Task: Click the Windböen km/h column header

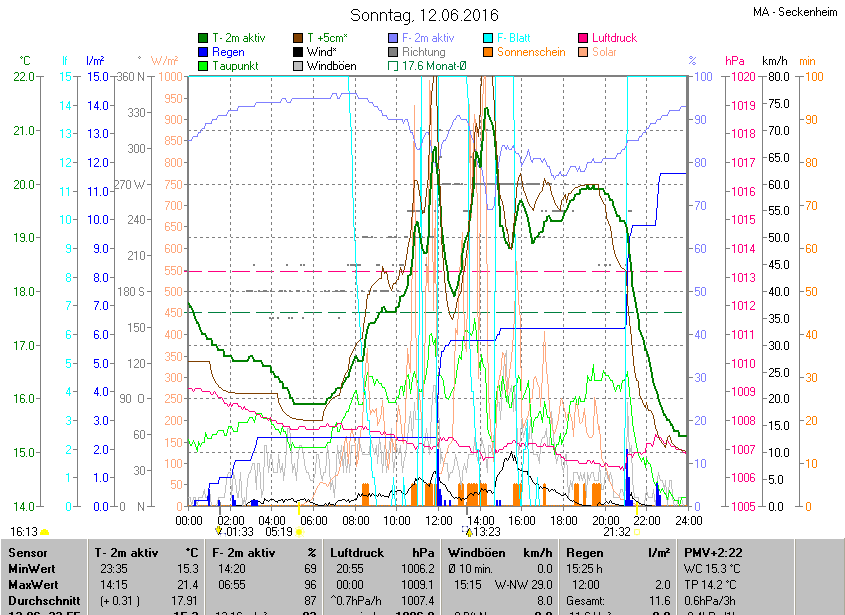Action: tap(500, 553)
